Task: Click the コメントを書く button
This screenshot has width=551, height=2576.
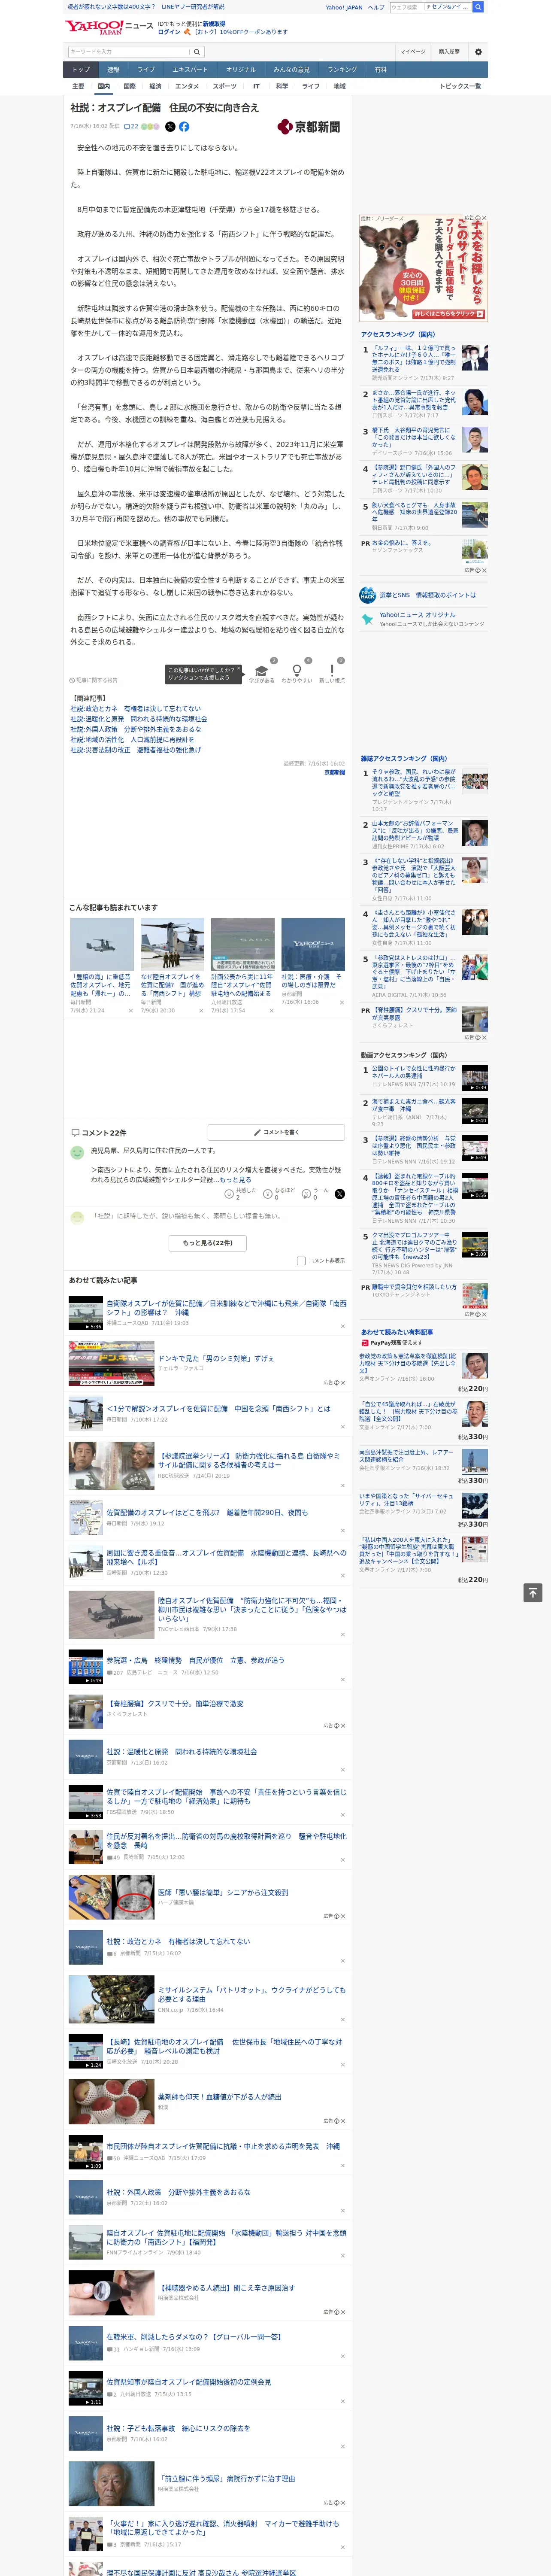Action: pos(277,1132)
